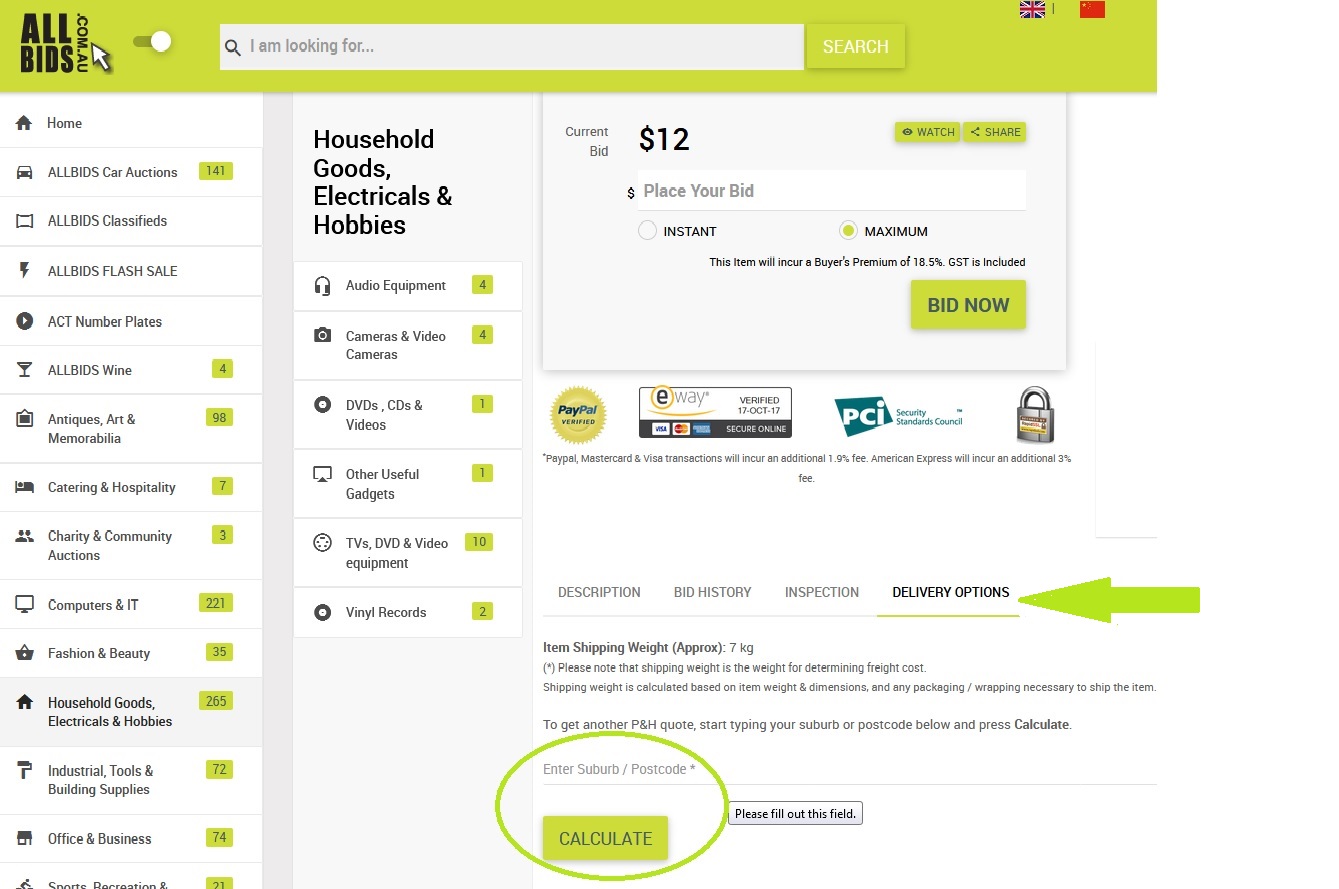Image resolution: width=1339 pixels, height=889 pixels.
Task: Click the ALLBIDS logo
Action: click(x=66, y=44)
